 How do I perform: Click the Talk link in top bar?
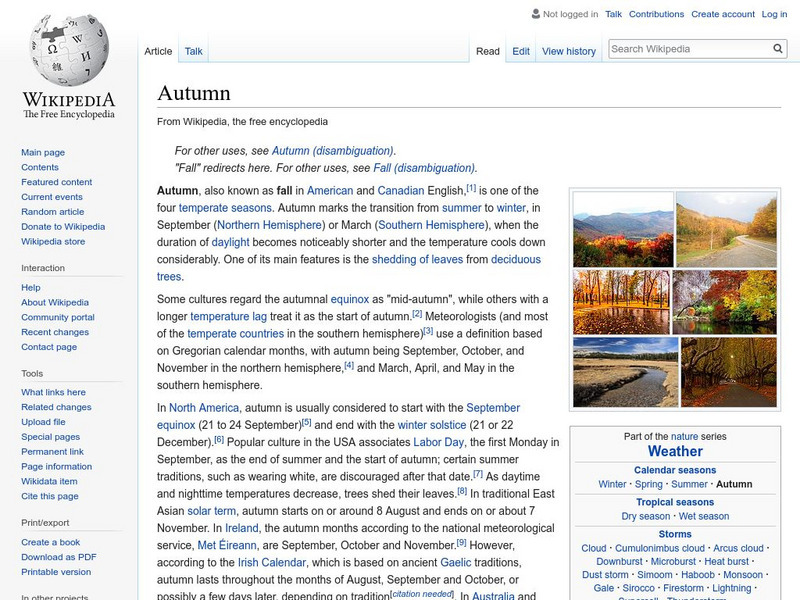coord(613,14)
